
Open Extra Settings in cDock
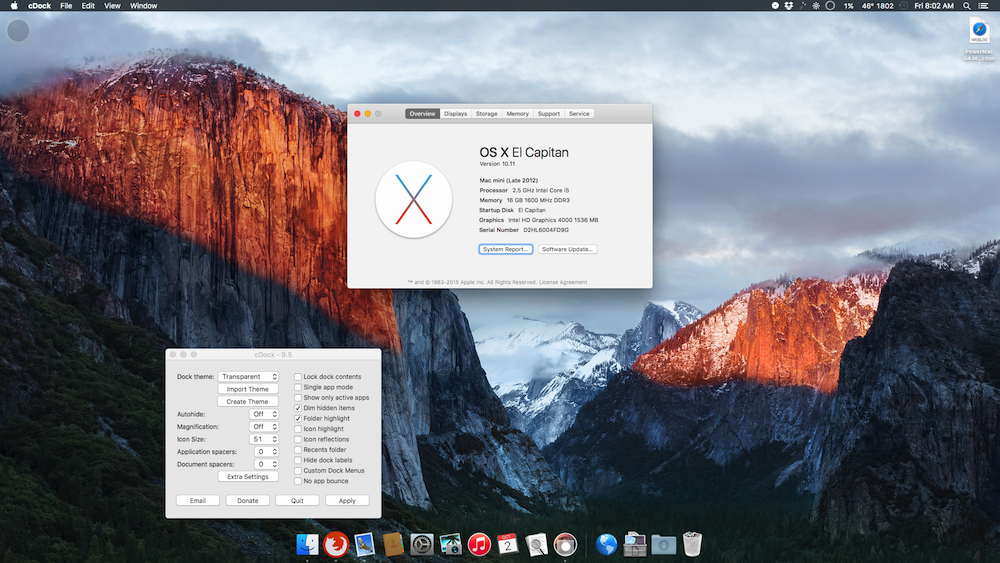(x=247, y=477)
